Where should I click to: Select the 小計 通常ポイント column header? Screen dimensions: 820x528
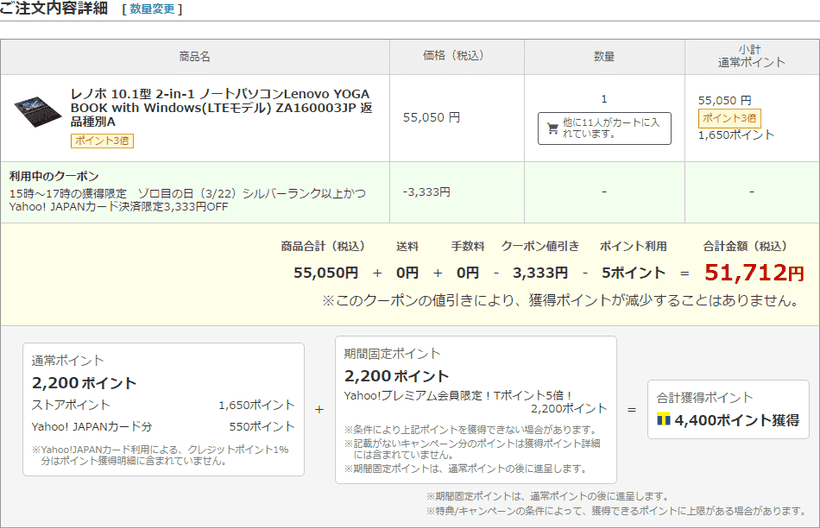[751, 56]
